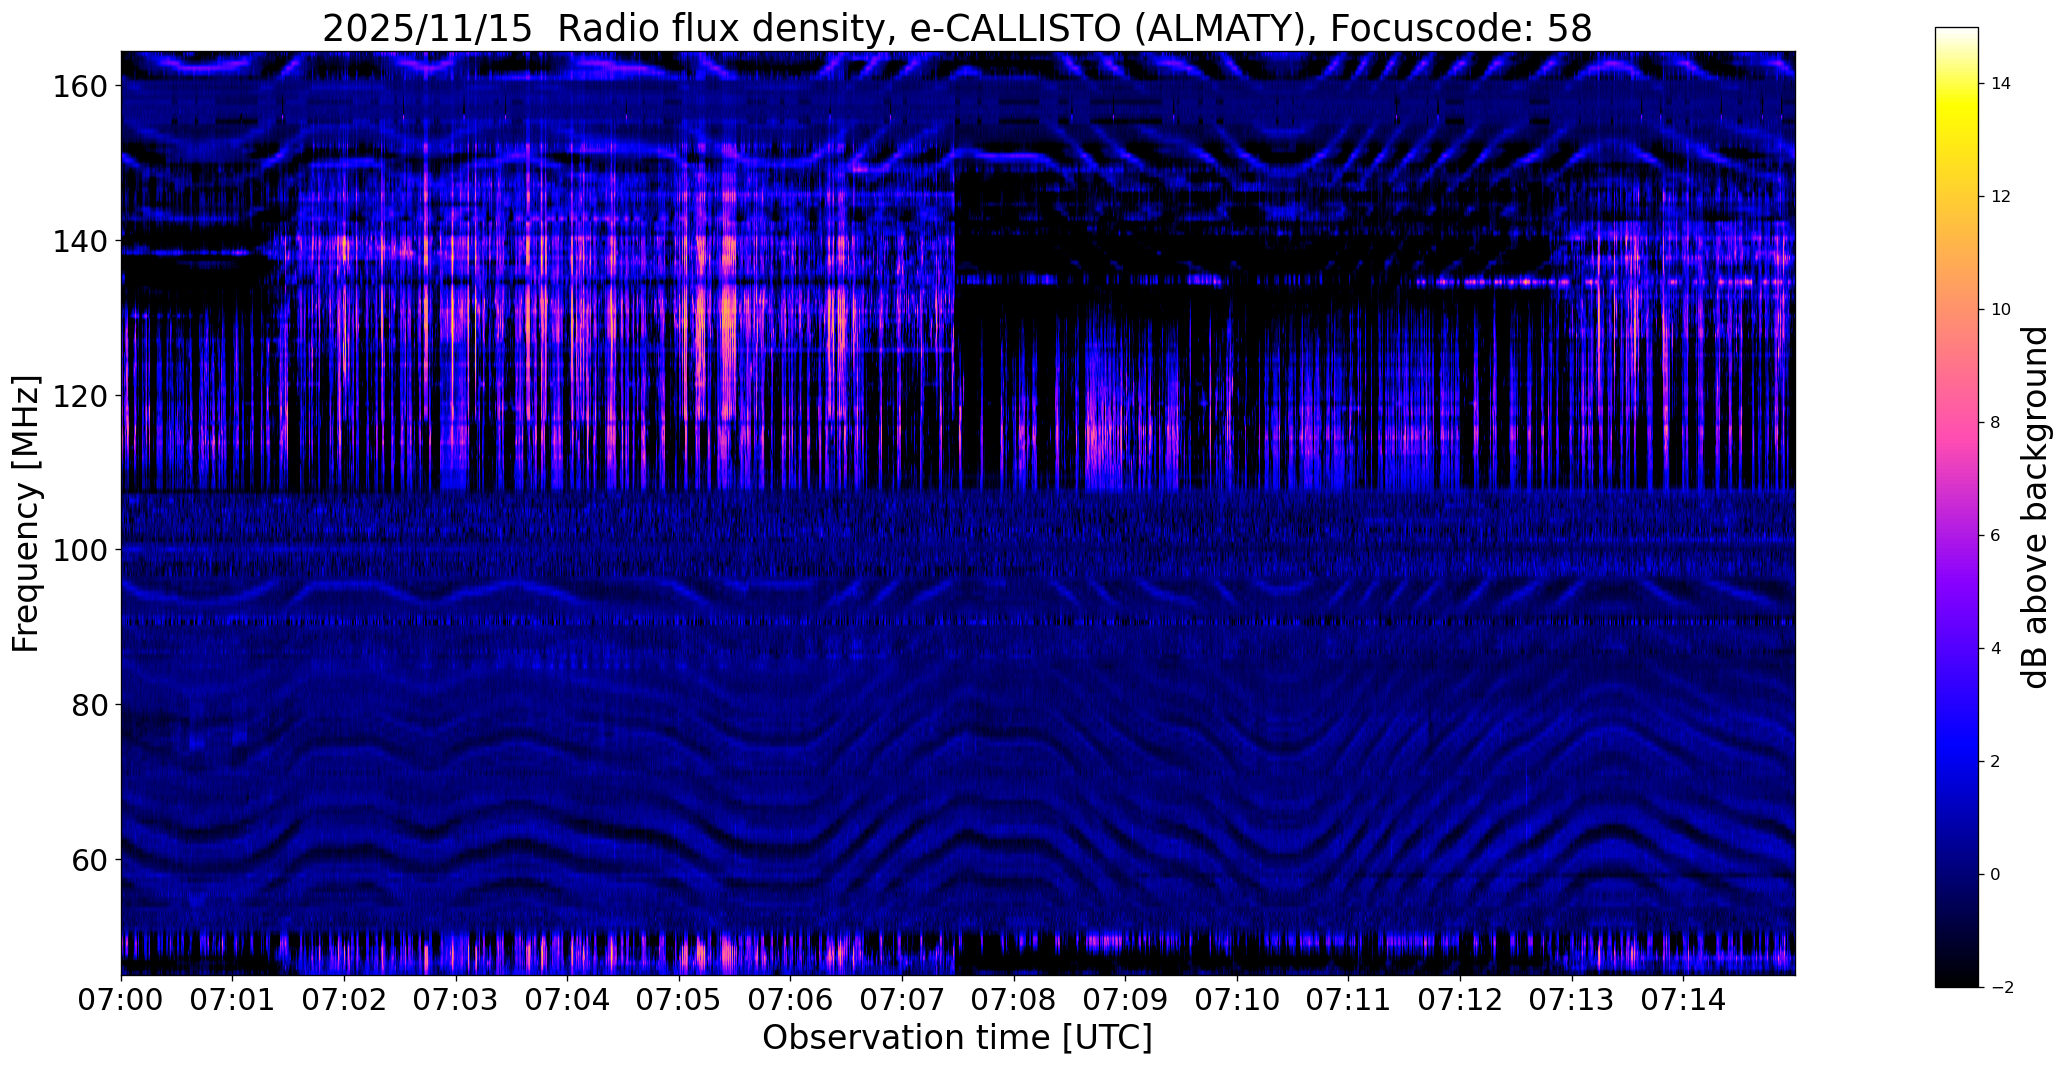Click the 60 frequency tick label
The height and width of the screenshot is (1067, 2066).
tap(89, 860)
